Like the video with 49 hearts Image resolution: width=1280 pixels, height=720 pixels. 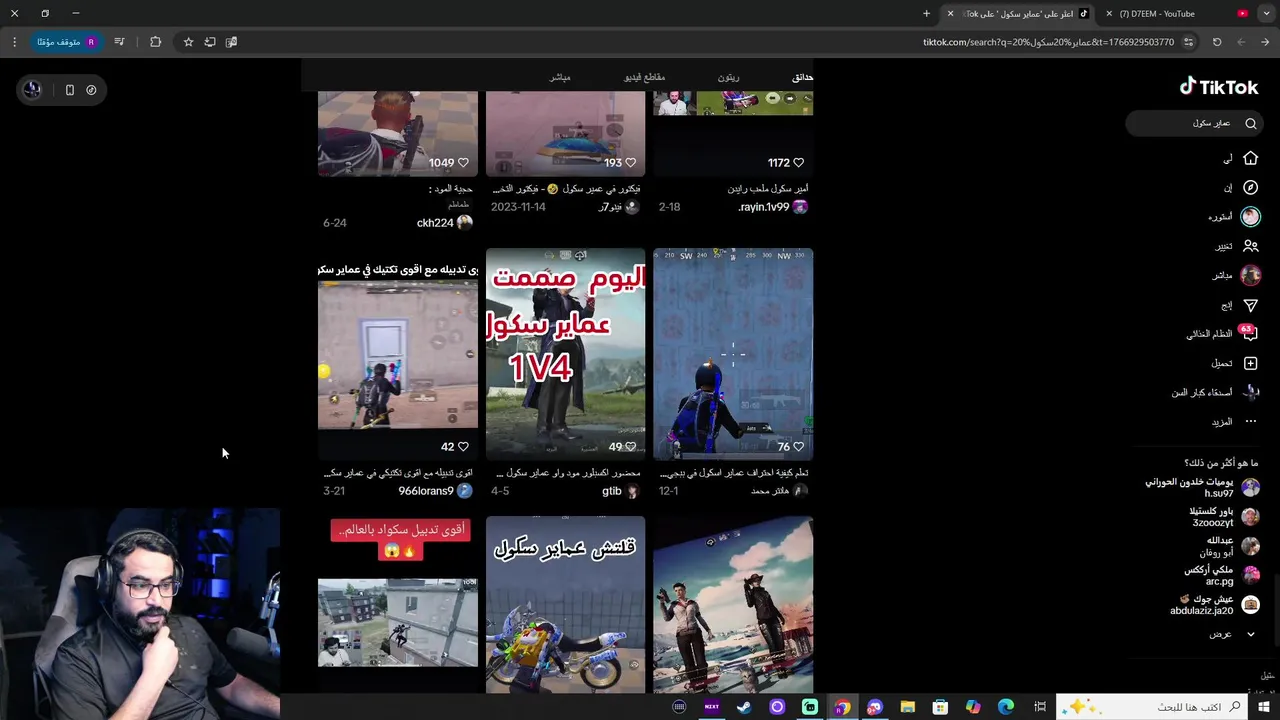point(631,446)
